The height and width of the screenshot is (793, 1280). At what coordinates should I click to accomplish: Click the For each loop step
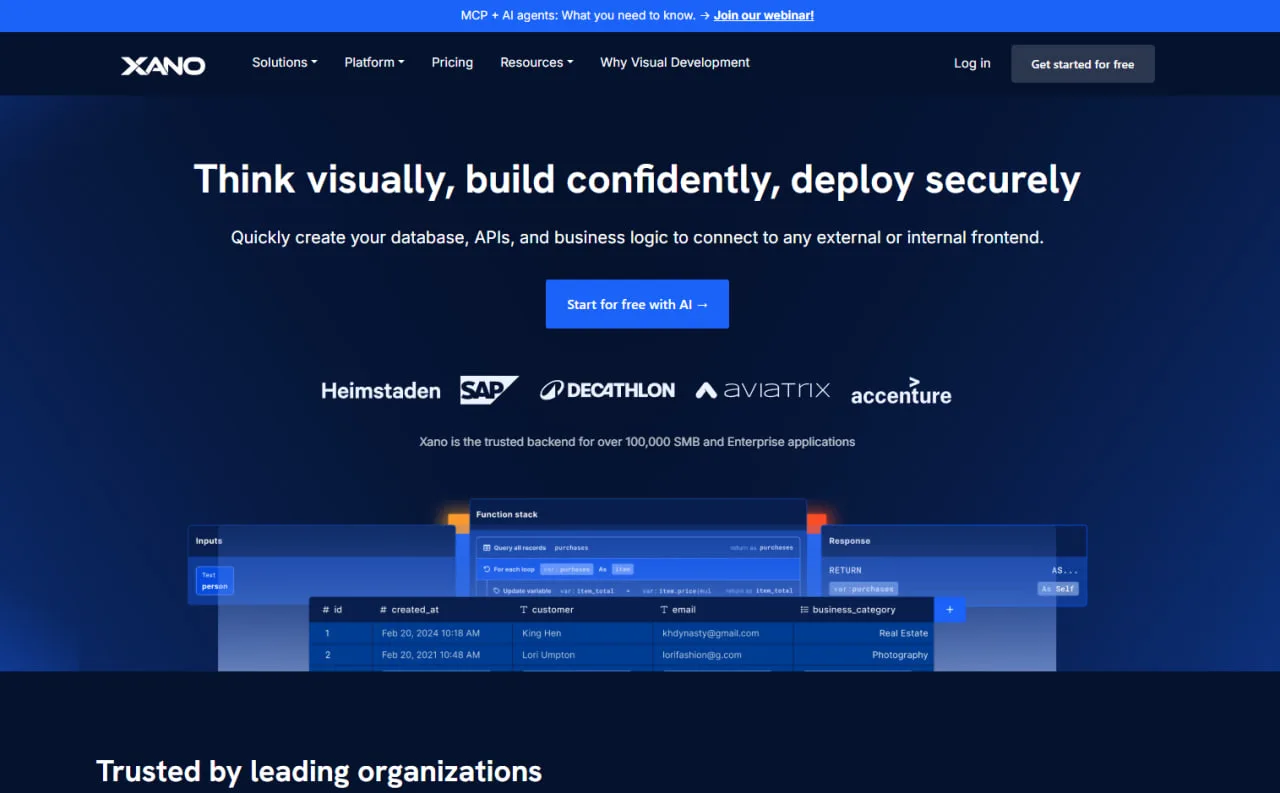click(638, 569)
